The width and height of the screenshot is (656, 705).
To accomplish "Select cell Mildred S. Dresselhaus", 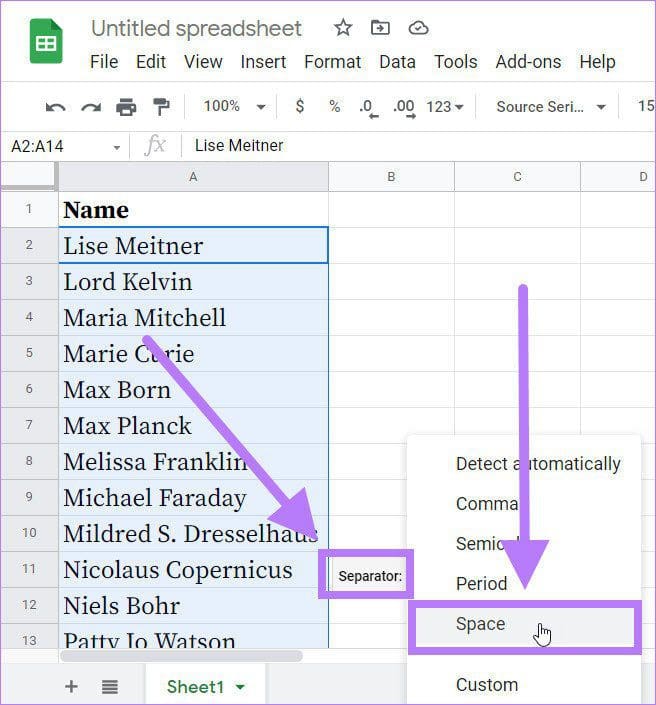I will [193, 533].
